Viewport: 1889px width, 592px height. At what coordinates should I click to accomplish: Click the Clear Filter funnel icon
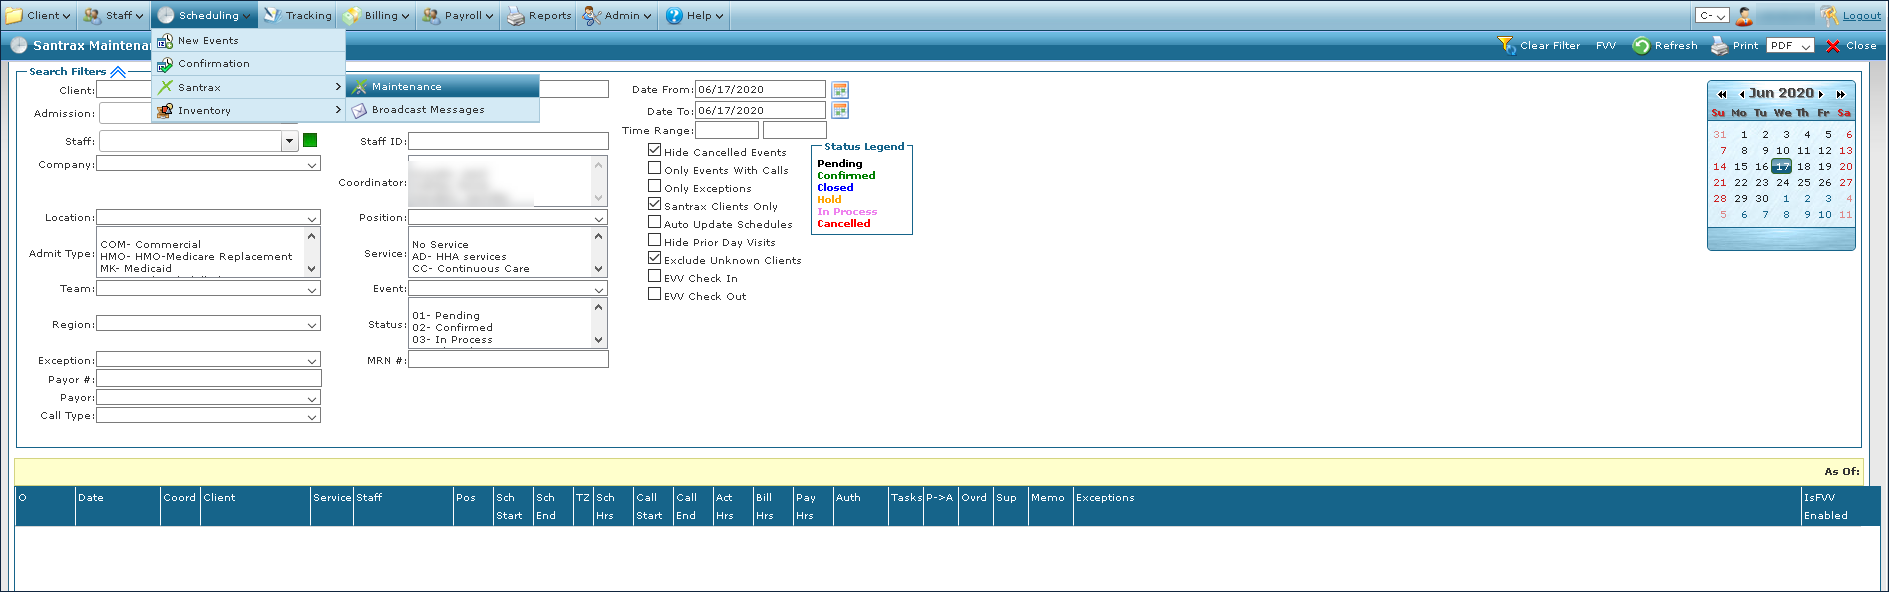coord(1506,45)
